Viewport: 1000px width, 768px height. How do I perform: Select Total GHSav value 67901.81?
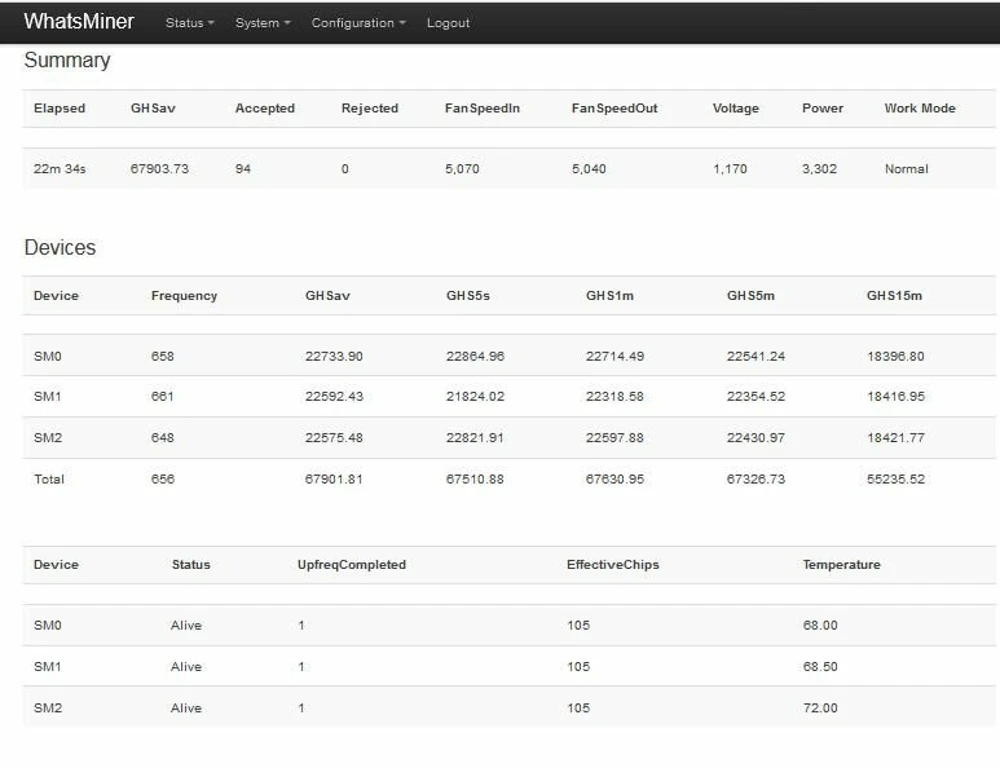(x=334, y=480)
